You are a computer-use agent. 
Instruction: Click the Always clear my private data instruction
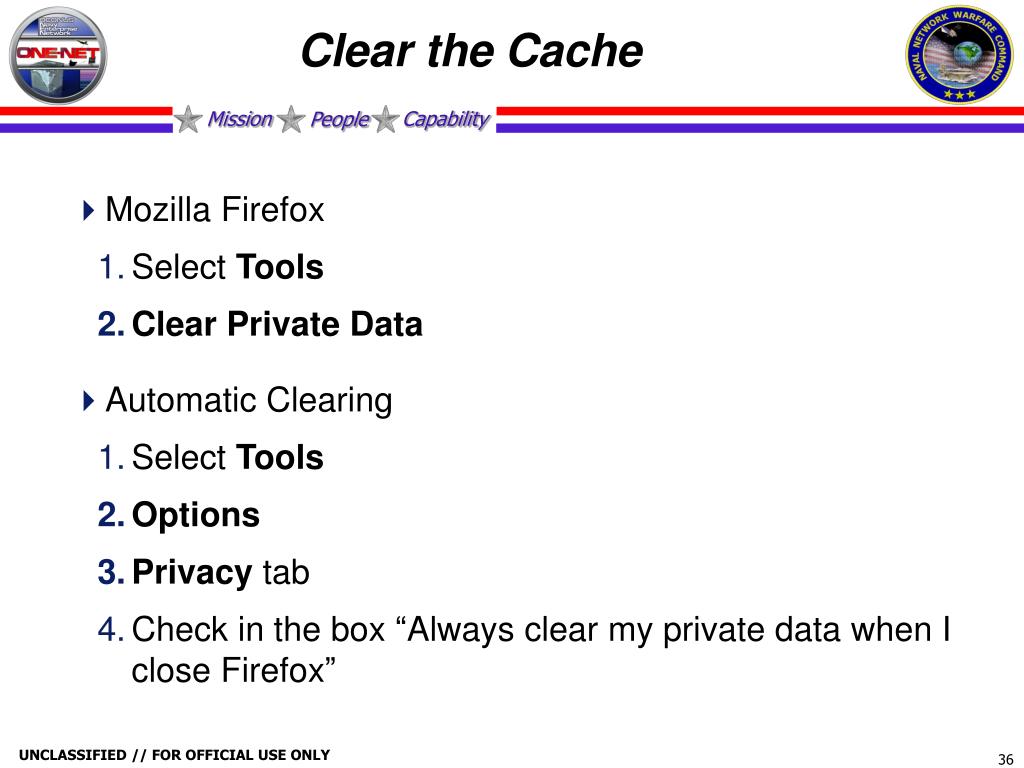pyautogui.click(x=541, y=650)
